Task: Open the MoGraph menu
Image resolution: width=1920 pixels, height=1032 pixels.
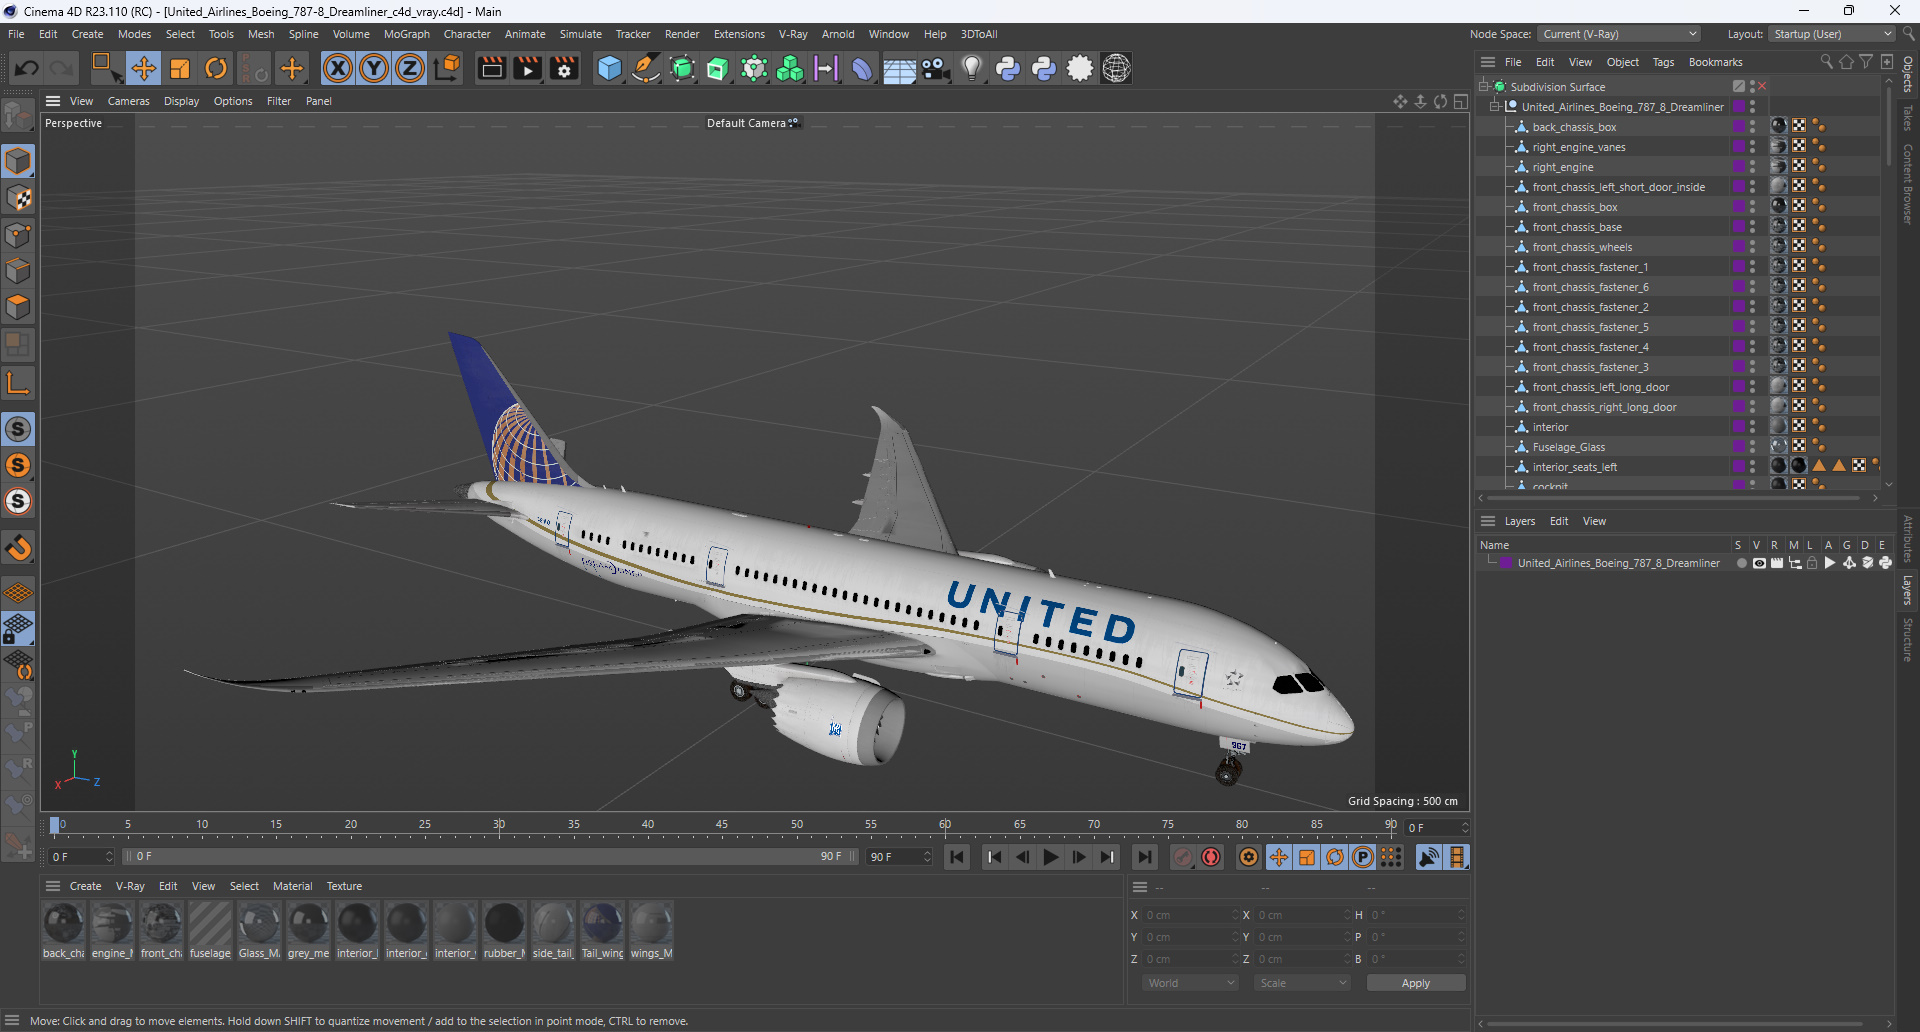Action: coord(406,34)
